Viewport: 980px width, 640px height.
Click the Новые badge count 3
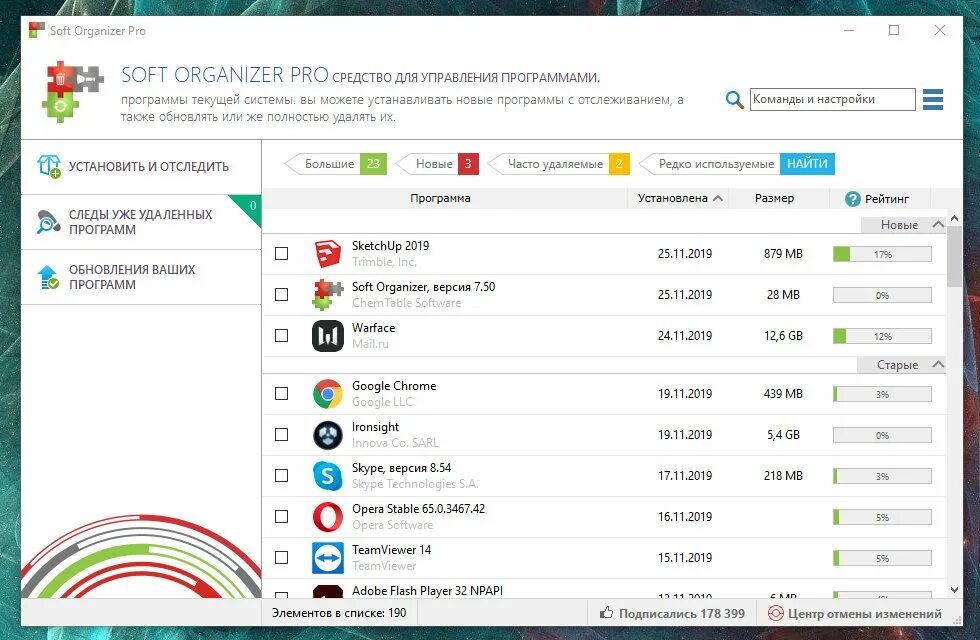tap(468, 164)
